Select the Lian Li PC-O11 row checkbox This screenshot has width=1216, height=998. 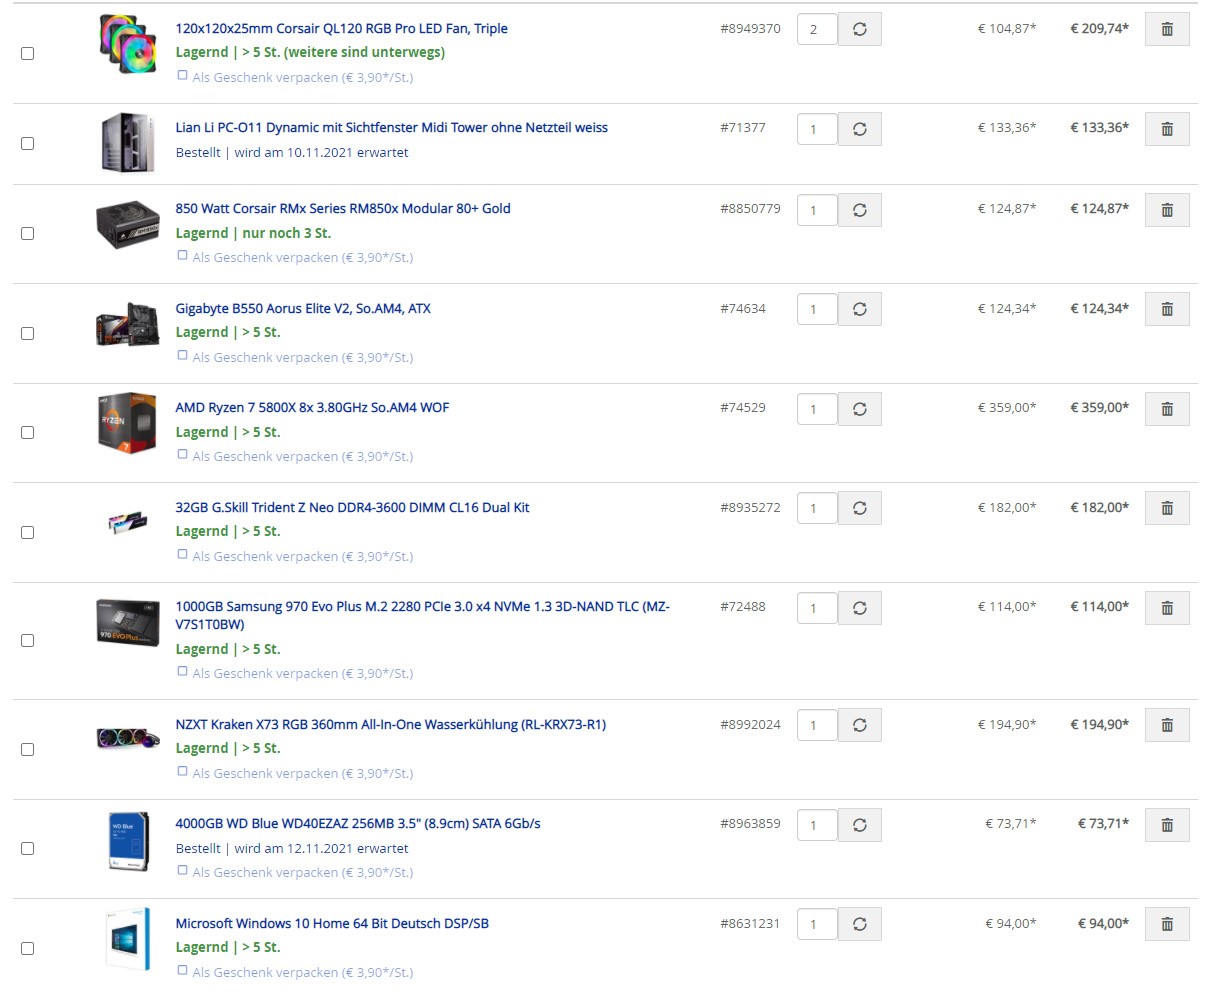28,143
